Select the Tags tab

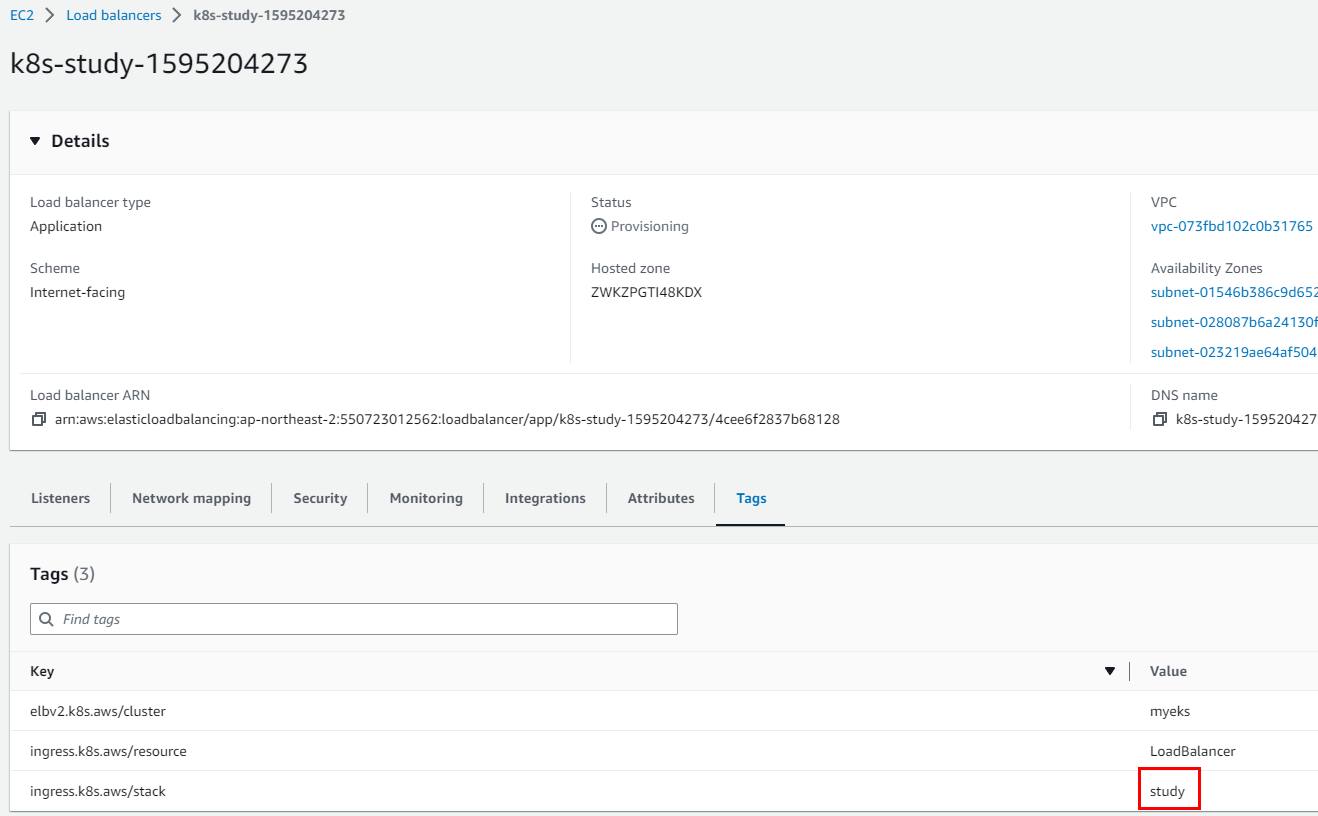(751, 498)
